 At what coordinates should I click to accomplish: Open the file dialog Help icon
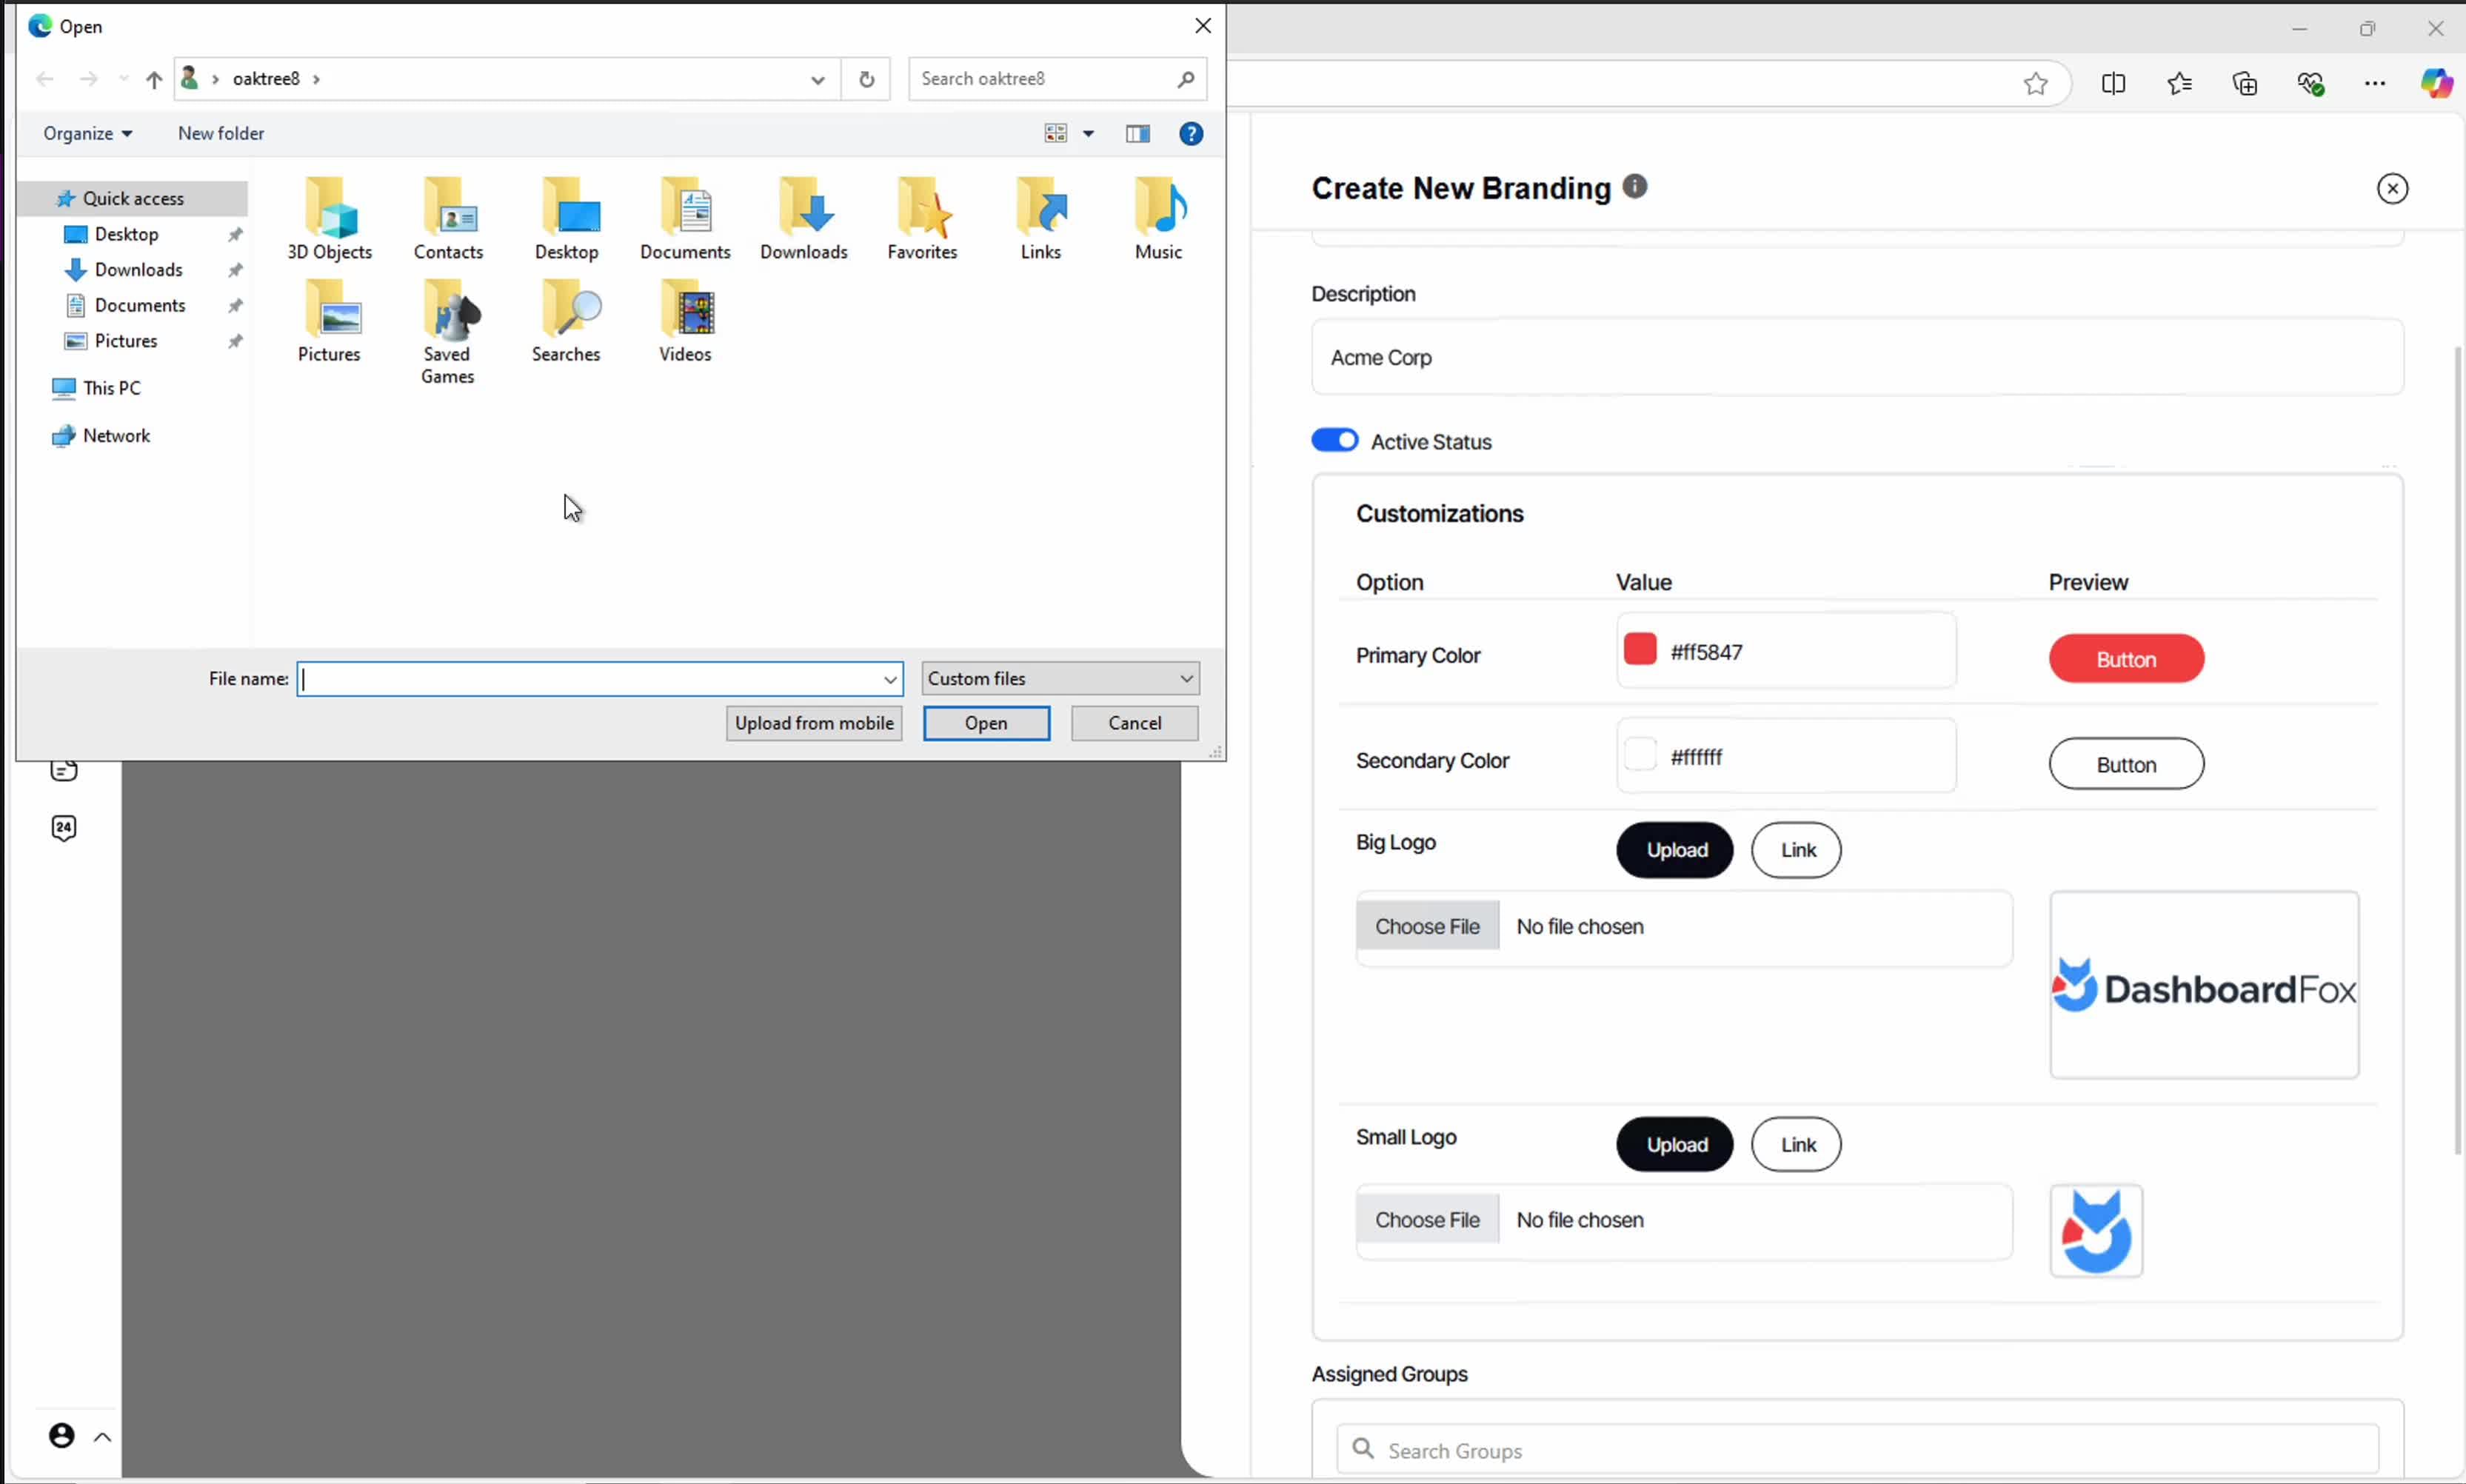tap(1190, 133)
